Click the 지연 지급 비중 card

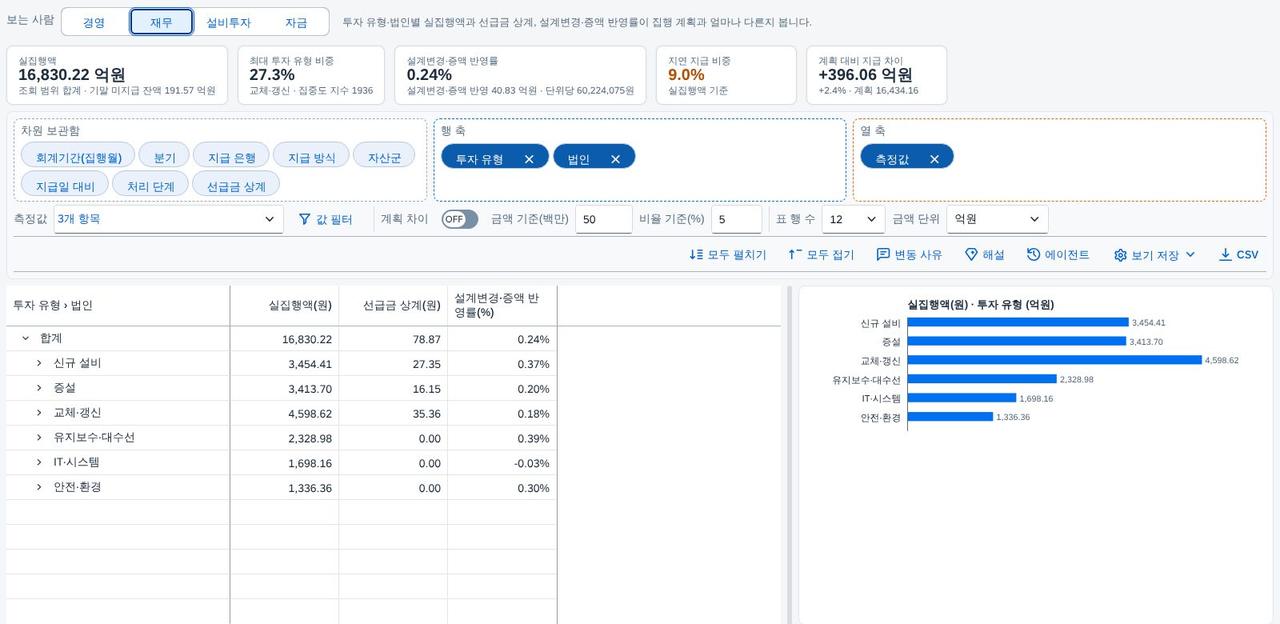click(726, 75)
